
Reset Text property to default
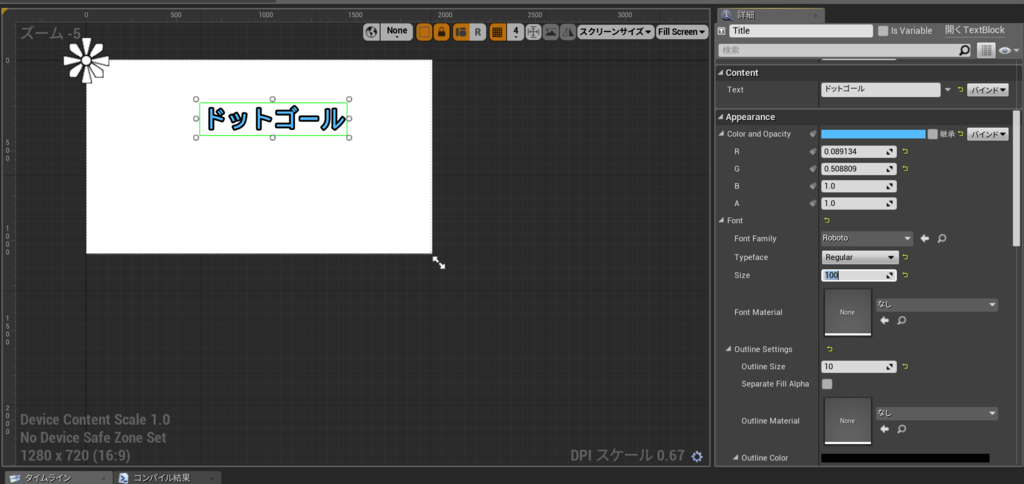point(960,89)
